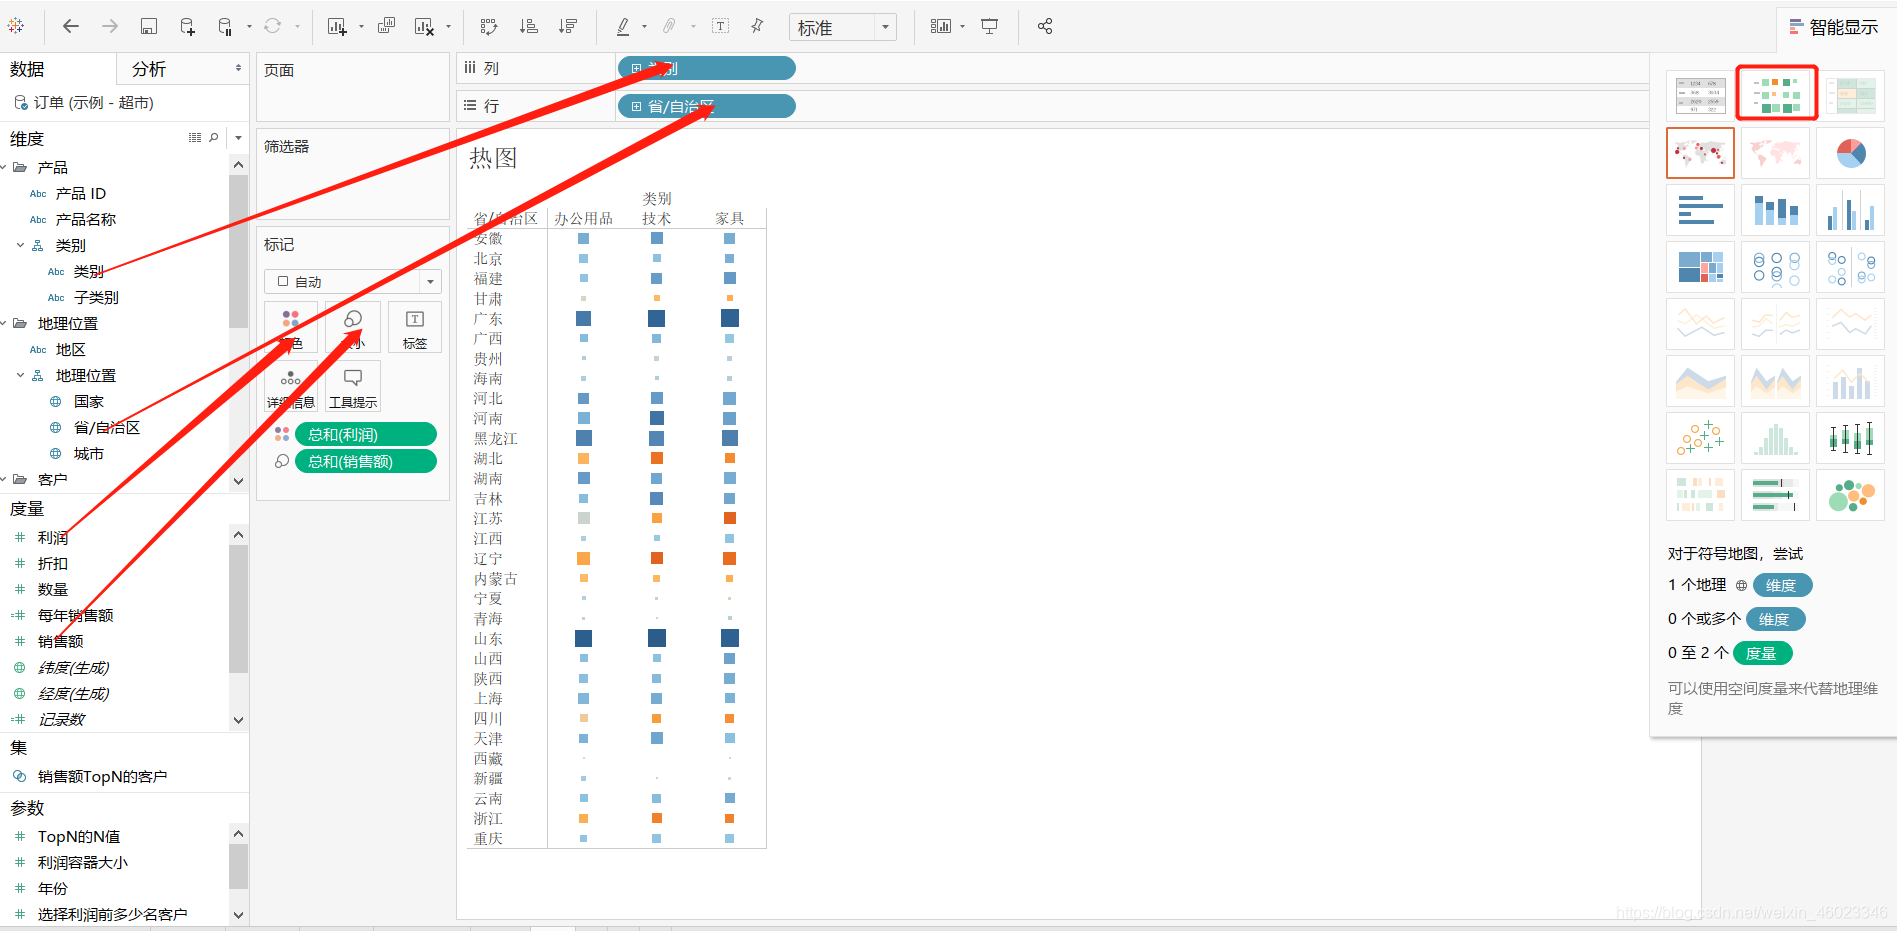Sort descending using the toolbar icon
This screenshot has height=931, width=1897.
(x=568, y=27)
